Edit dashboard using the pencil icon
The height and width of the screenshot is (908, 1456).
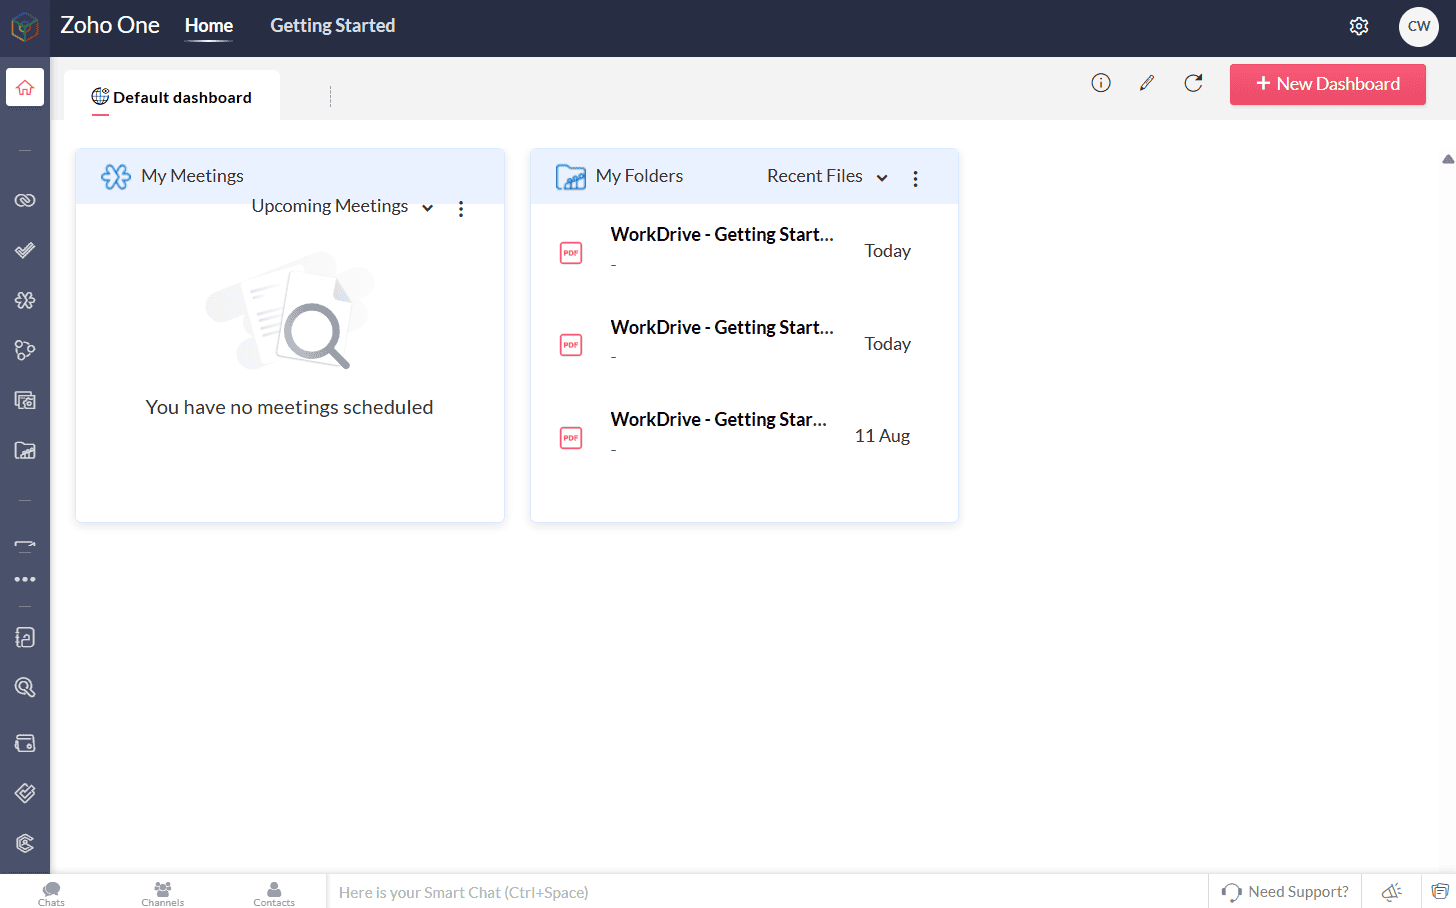[1147, 83]
